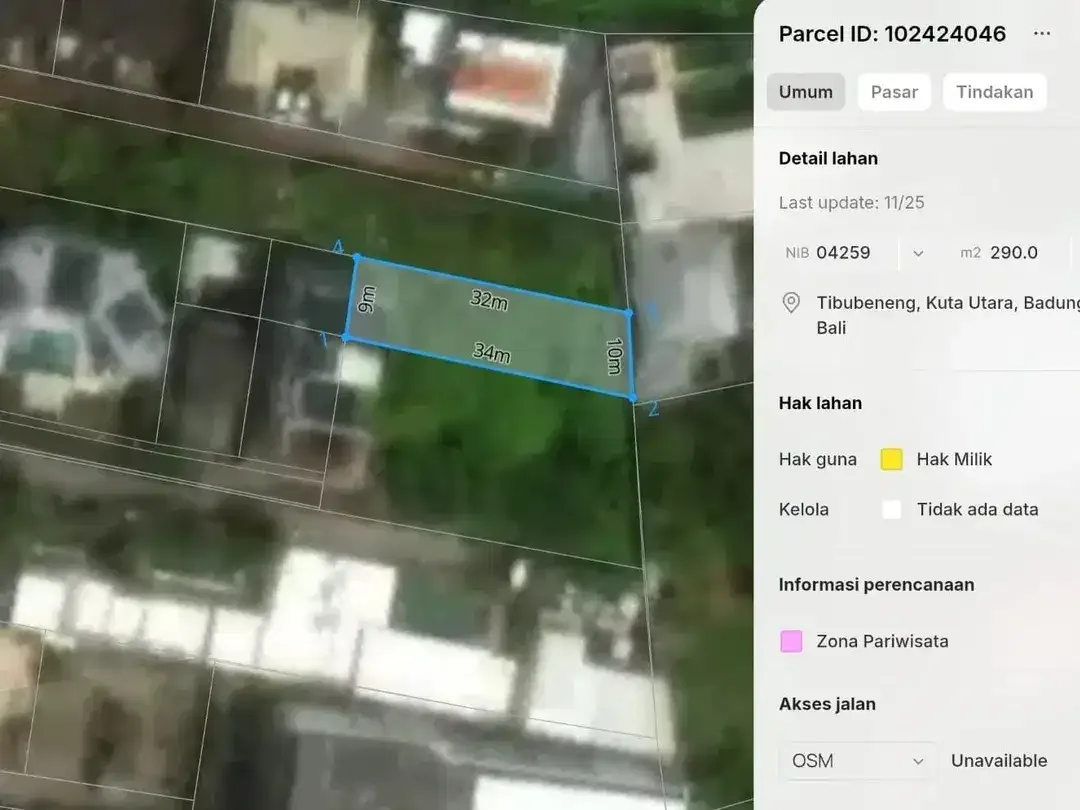Click the yellow Hak Milik color swatch
The image size is (1080, 810).
click(x=891, y=459)
